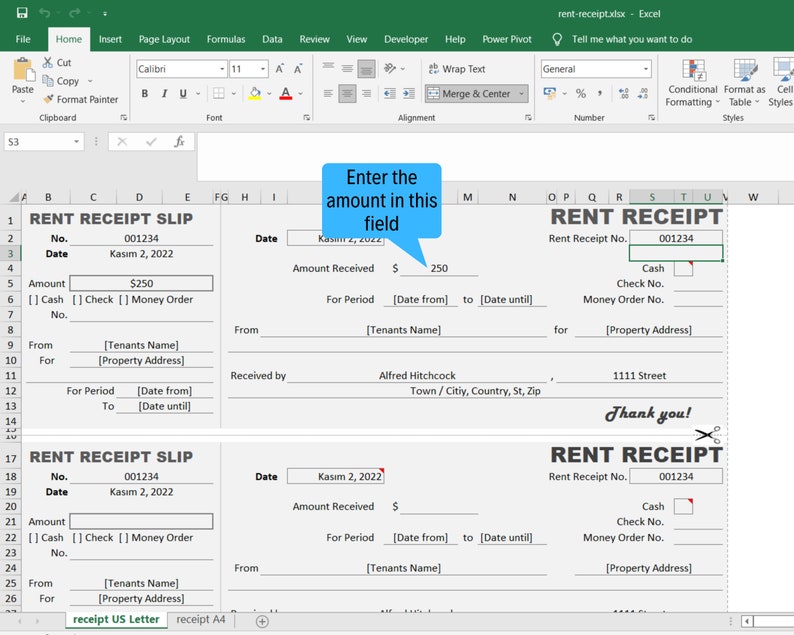Expand the Fill Color dropdown arrow
794x635 pixels.
[x=269, y=93]
